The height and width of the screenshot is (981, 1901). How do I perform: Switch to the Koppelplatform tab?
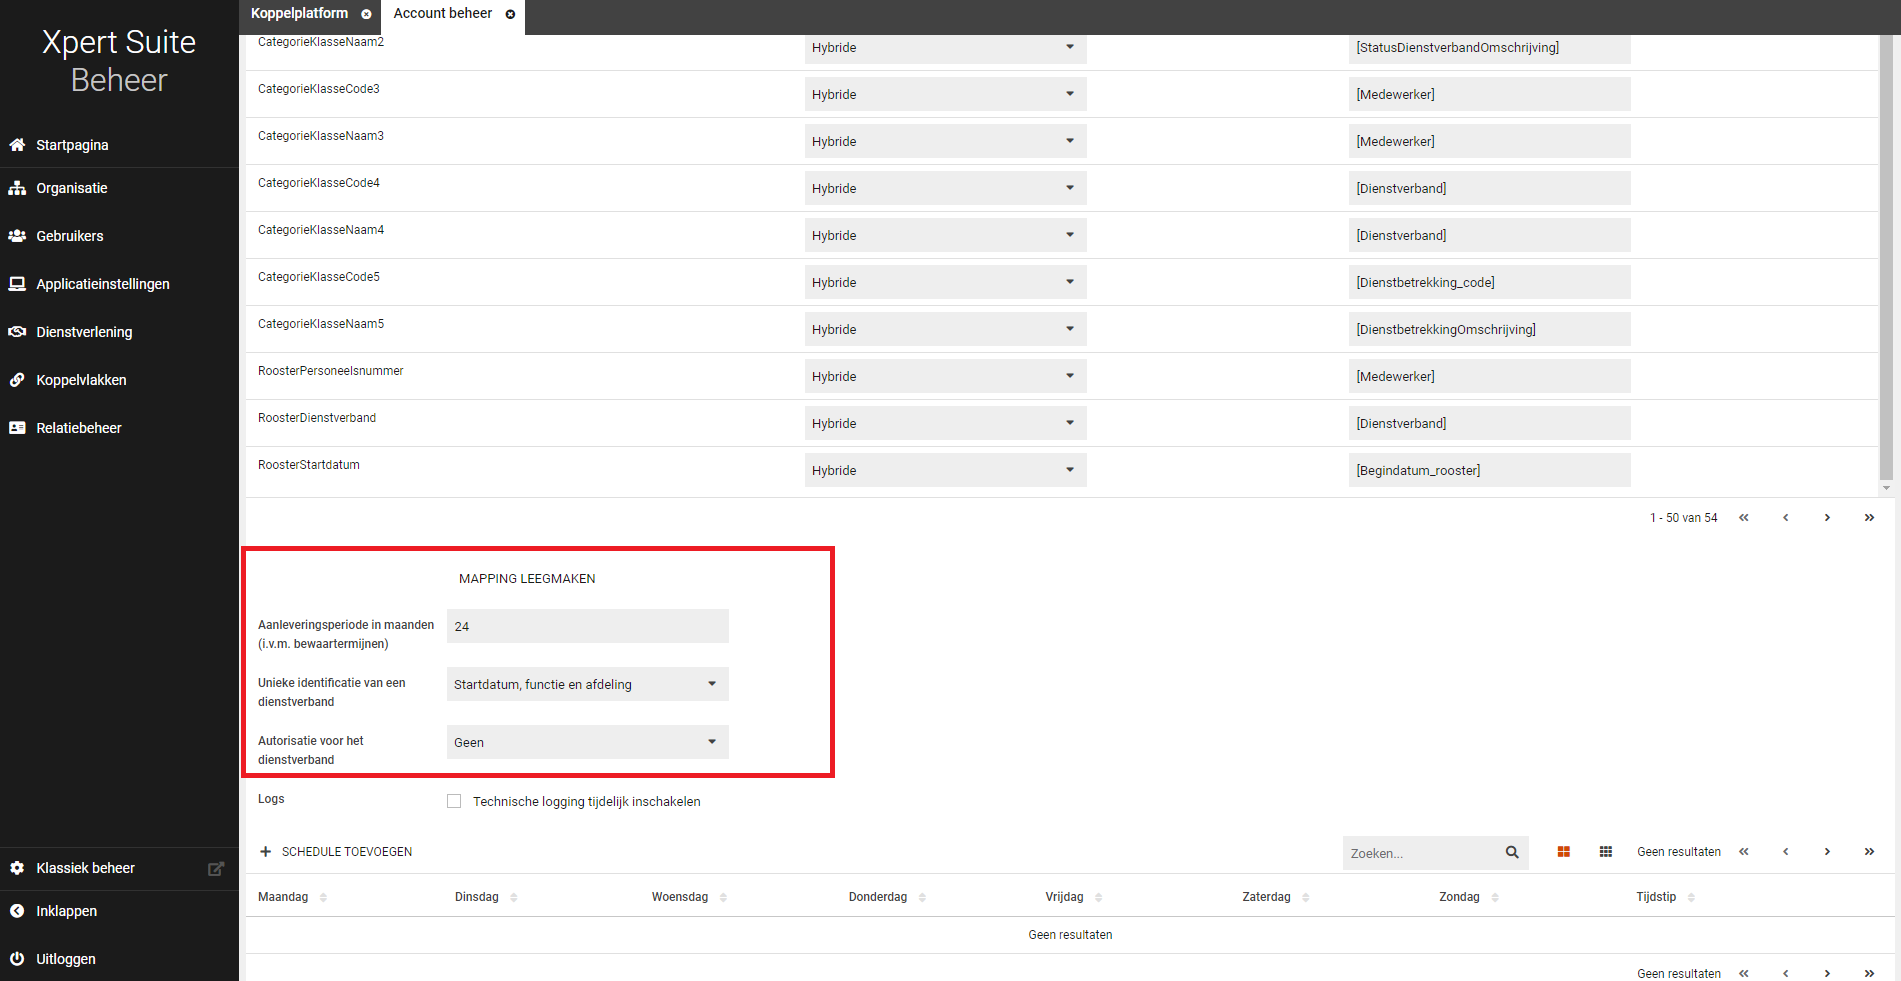pyautogui.click(x=299, y=14)
